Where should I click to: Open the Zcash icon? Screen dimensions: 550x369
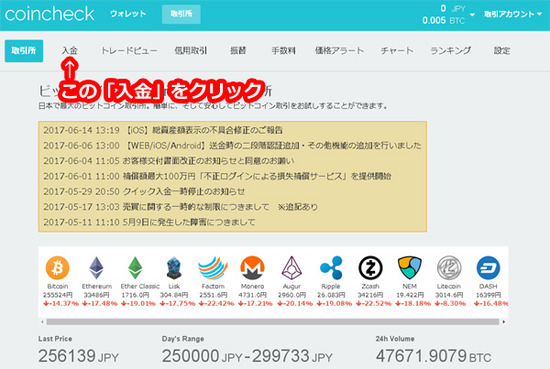[x=370, y=268]
